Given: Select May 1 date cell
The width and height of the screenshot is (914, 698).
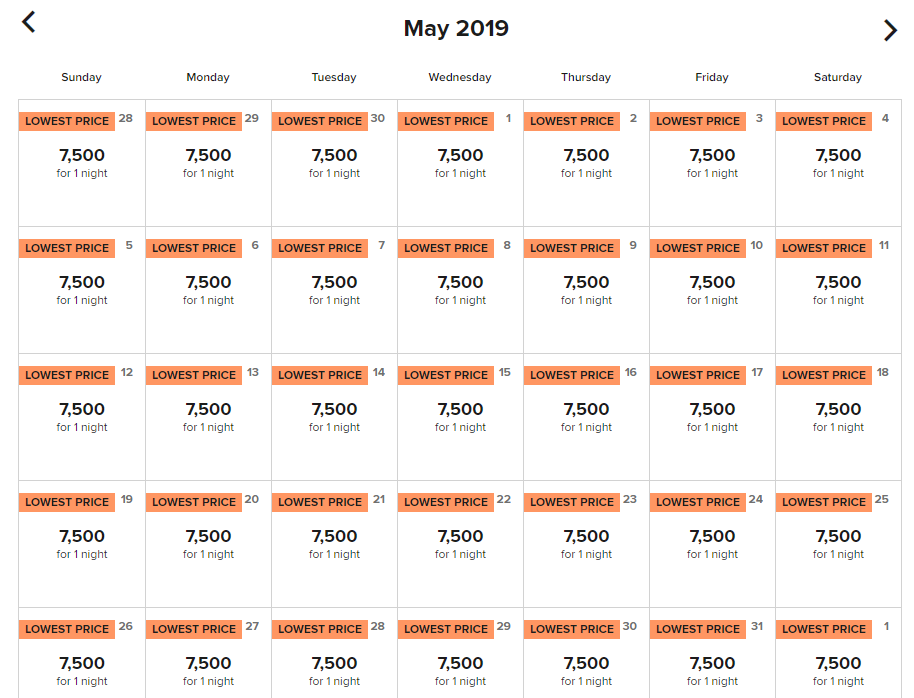Looking at the screenshot, I should point(460,163).
